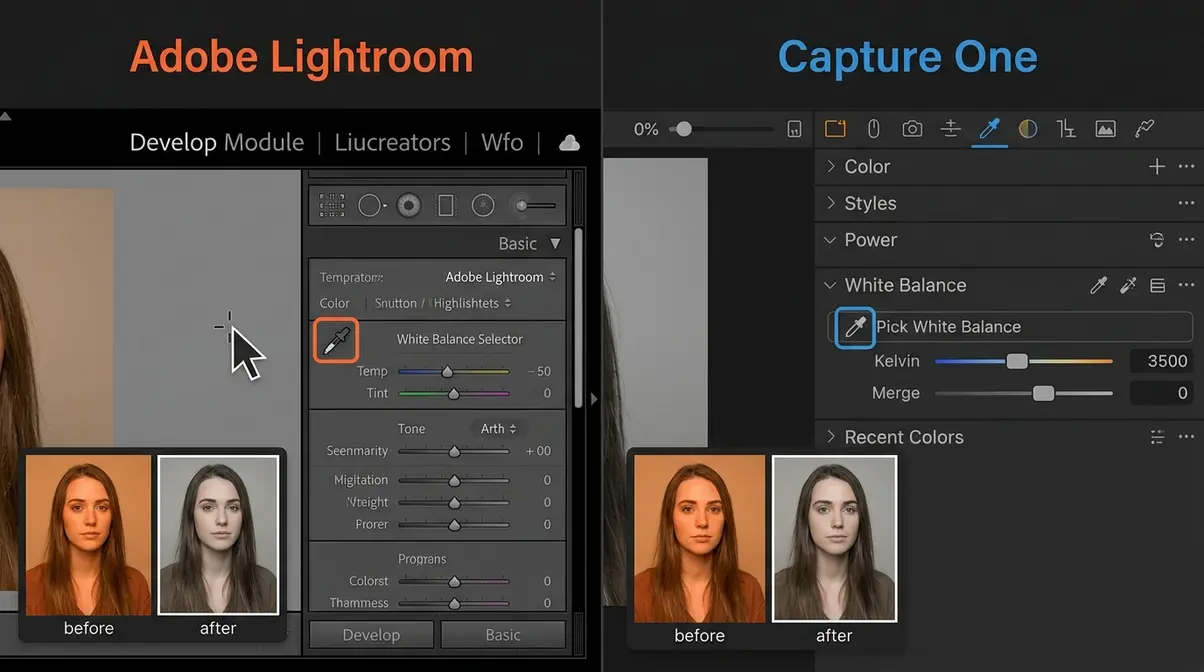The height and width of the screenshot is (672, 1204).
Task: Open the three-dot menu on White Balance header
Action: coord(1186,286)
